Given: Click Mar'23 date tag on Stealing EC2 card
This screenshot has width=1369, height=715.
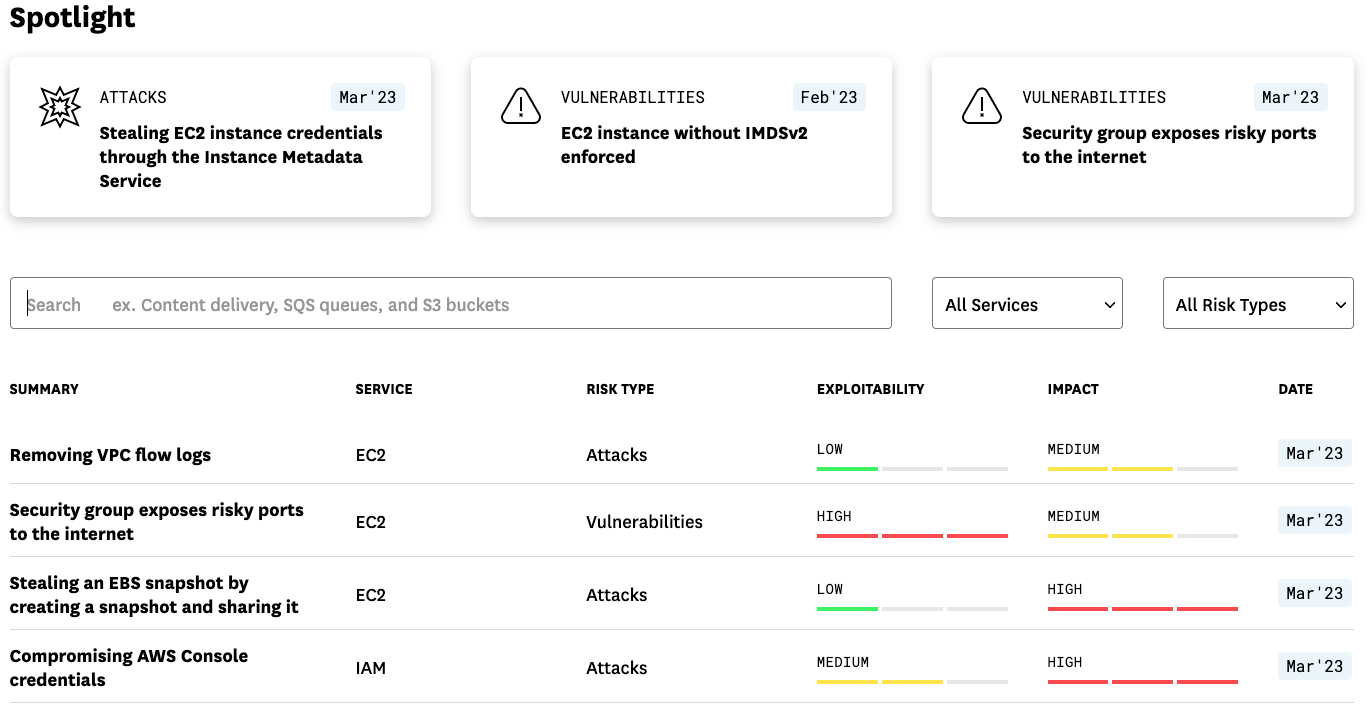Looking at the screenshot, I should coord(368,97).
